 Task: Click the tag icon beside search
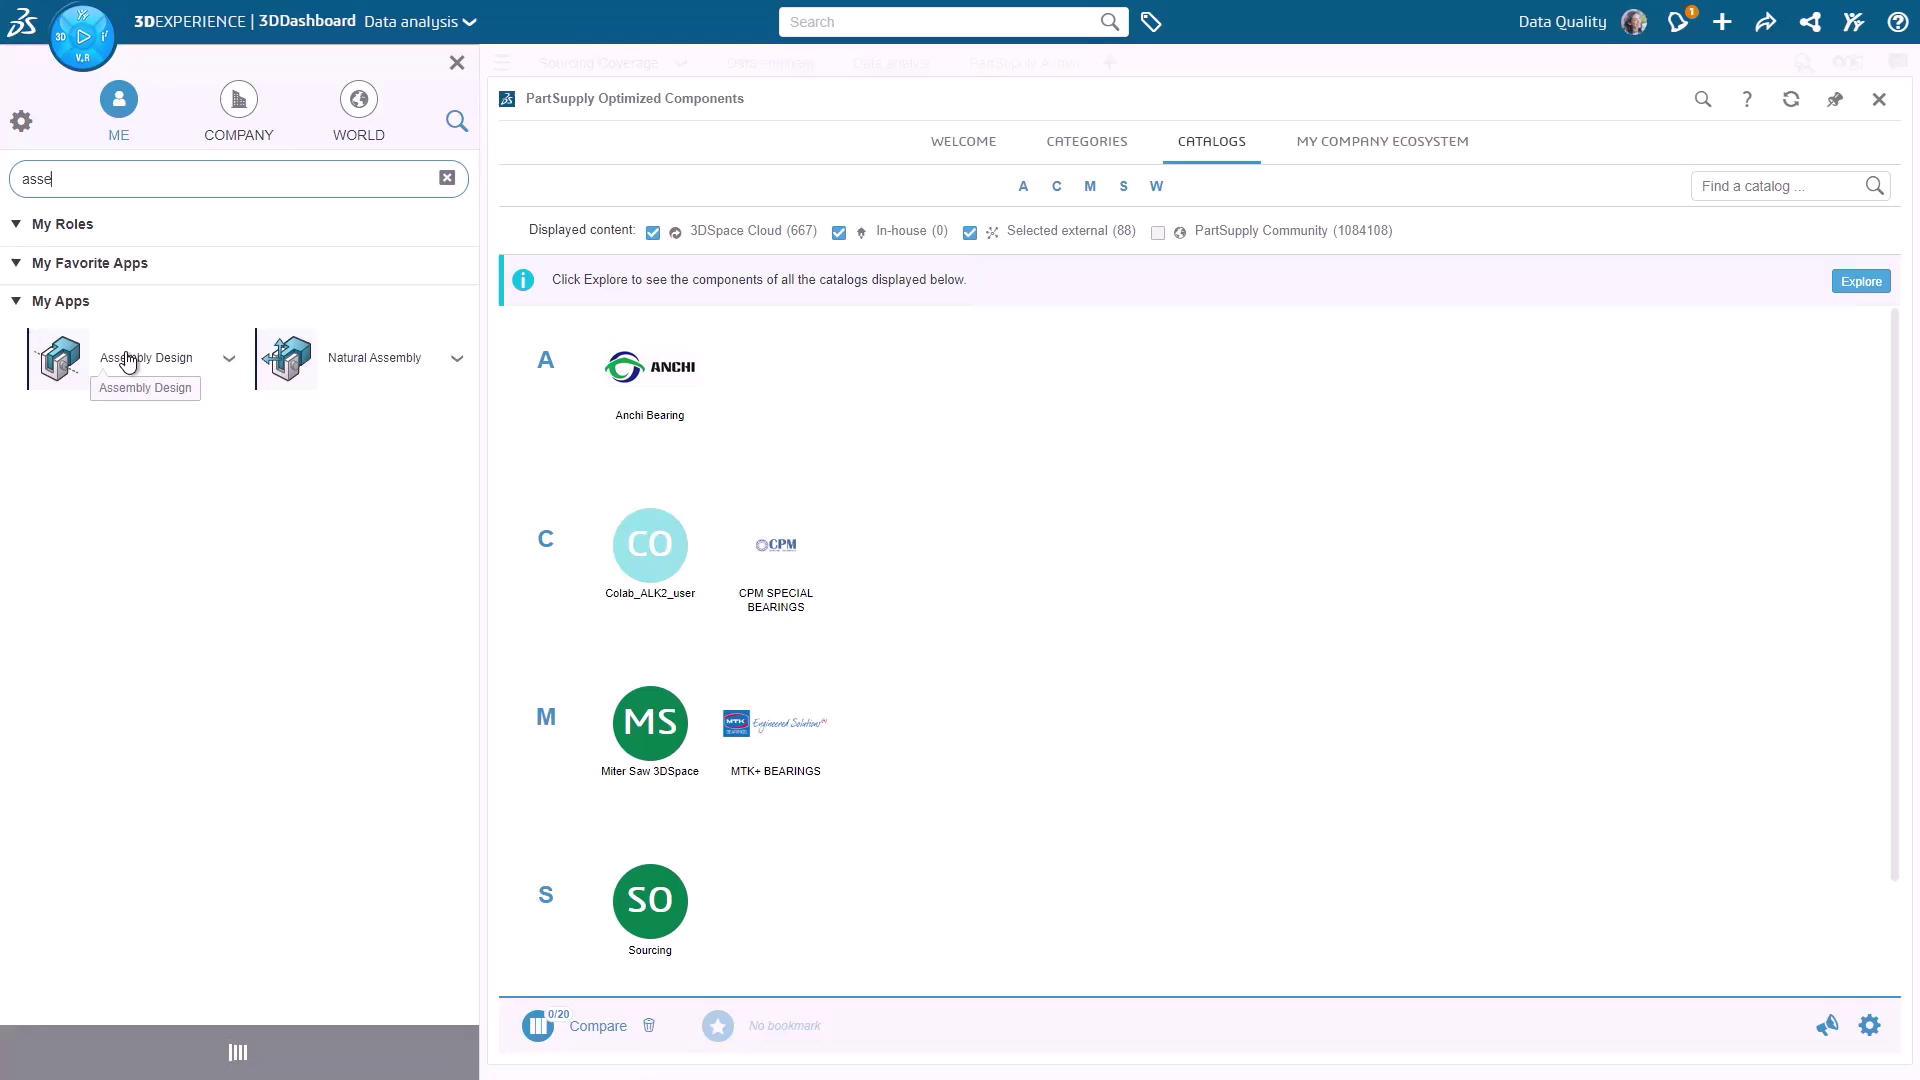[x=1151, y=22]
